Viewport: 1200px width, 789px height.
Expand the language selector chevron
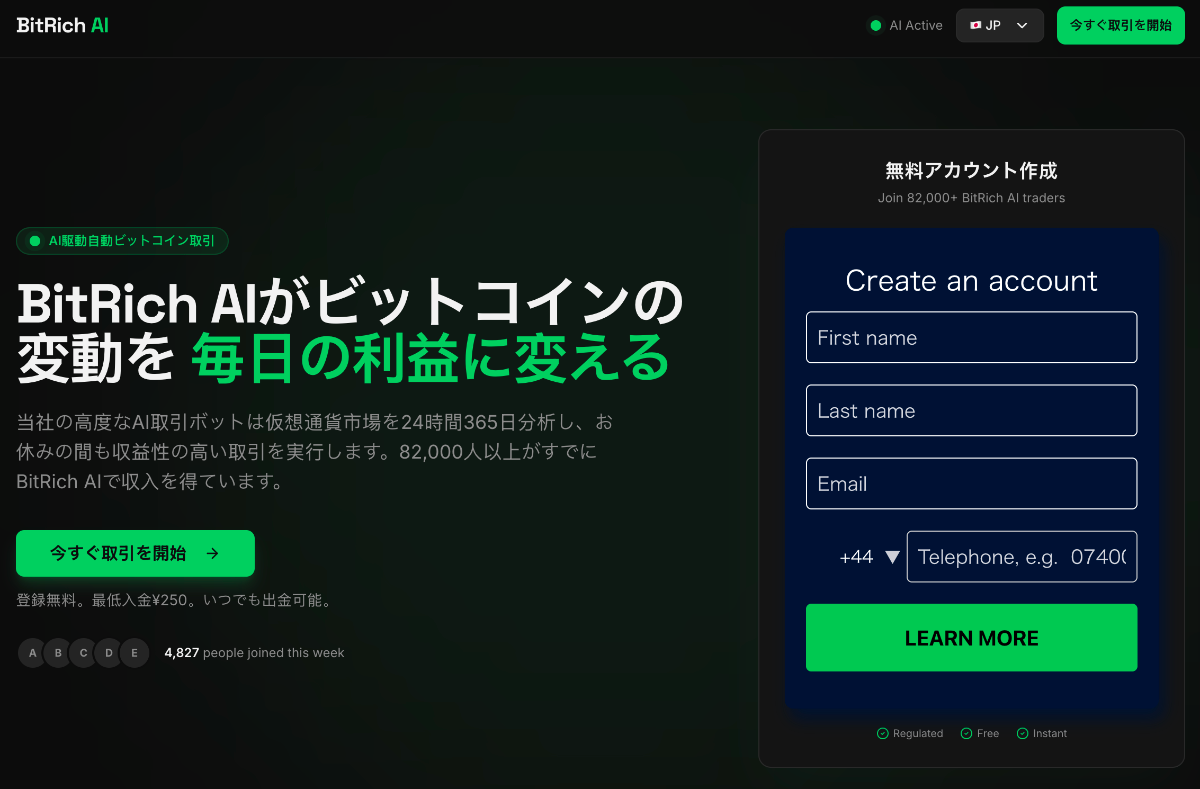[1022, 26]
